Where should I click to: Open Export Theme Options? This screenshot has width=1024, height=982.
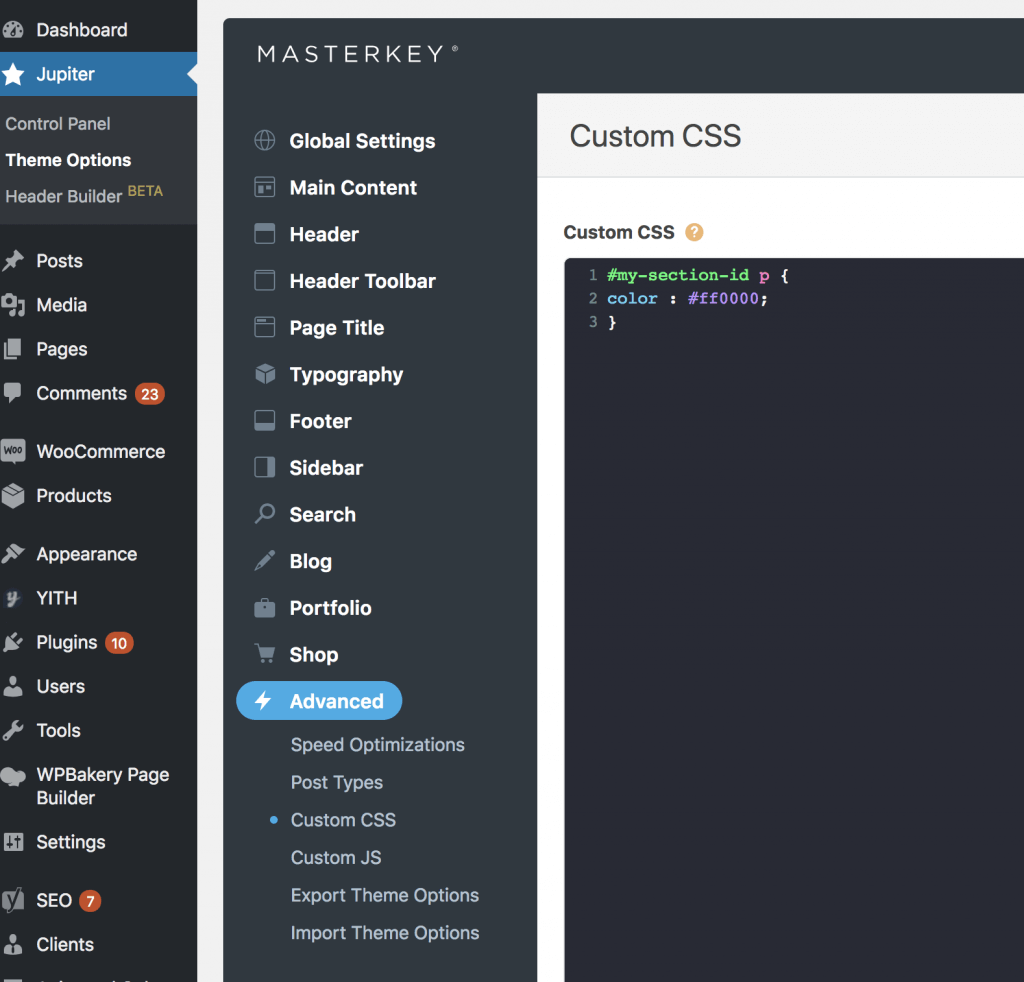pos(384,895)
